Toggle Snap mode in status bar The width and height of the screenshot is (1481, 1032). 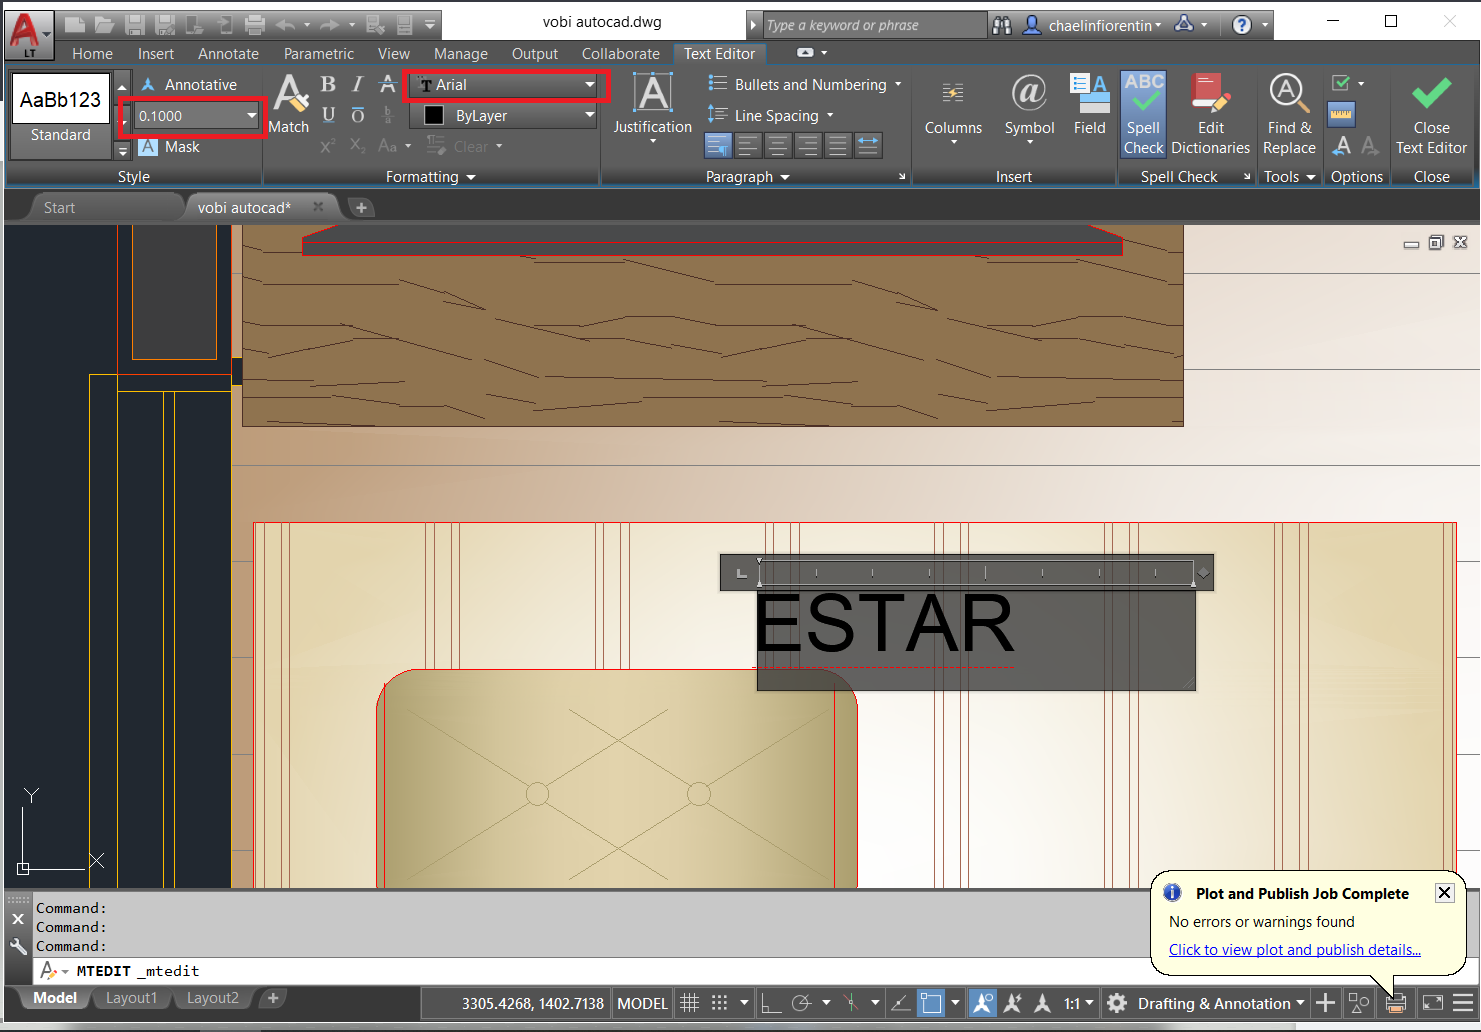pos(719,1003)
